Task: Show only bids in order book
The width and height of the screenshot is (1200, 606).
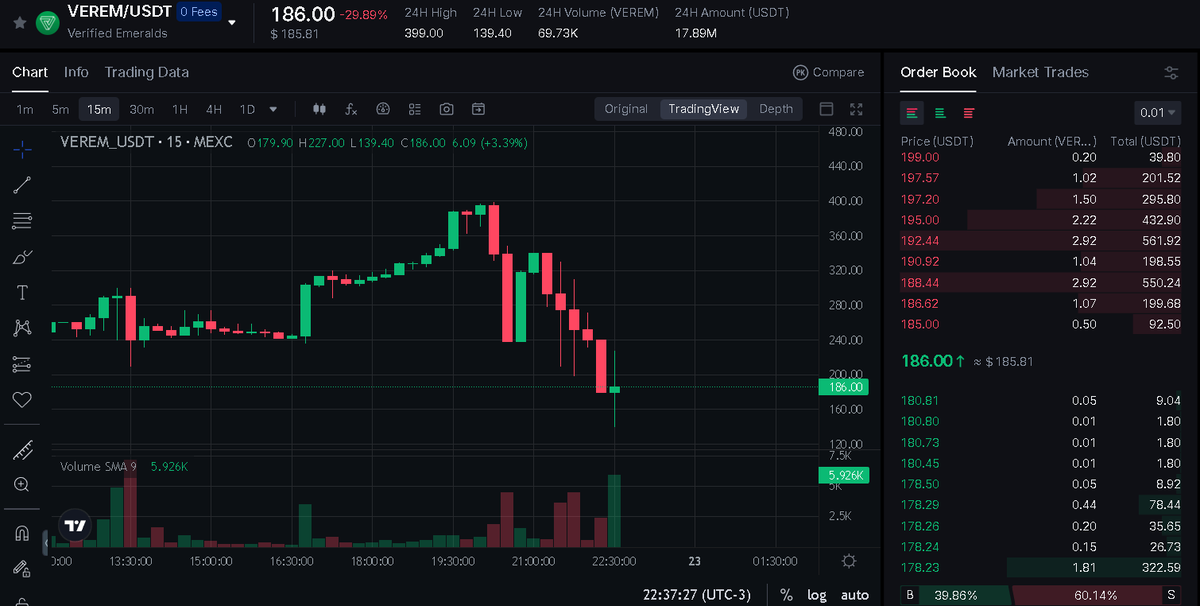Action: [941, 112]
